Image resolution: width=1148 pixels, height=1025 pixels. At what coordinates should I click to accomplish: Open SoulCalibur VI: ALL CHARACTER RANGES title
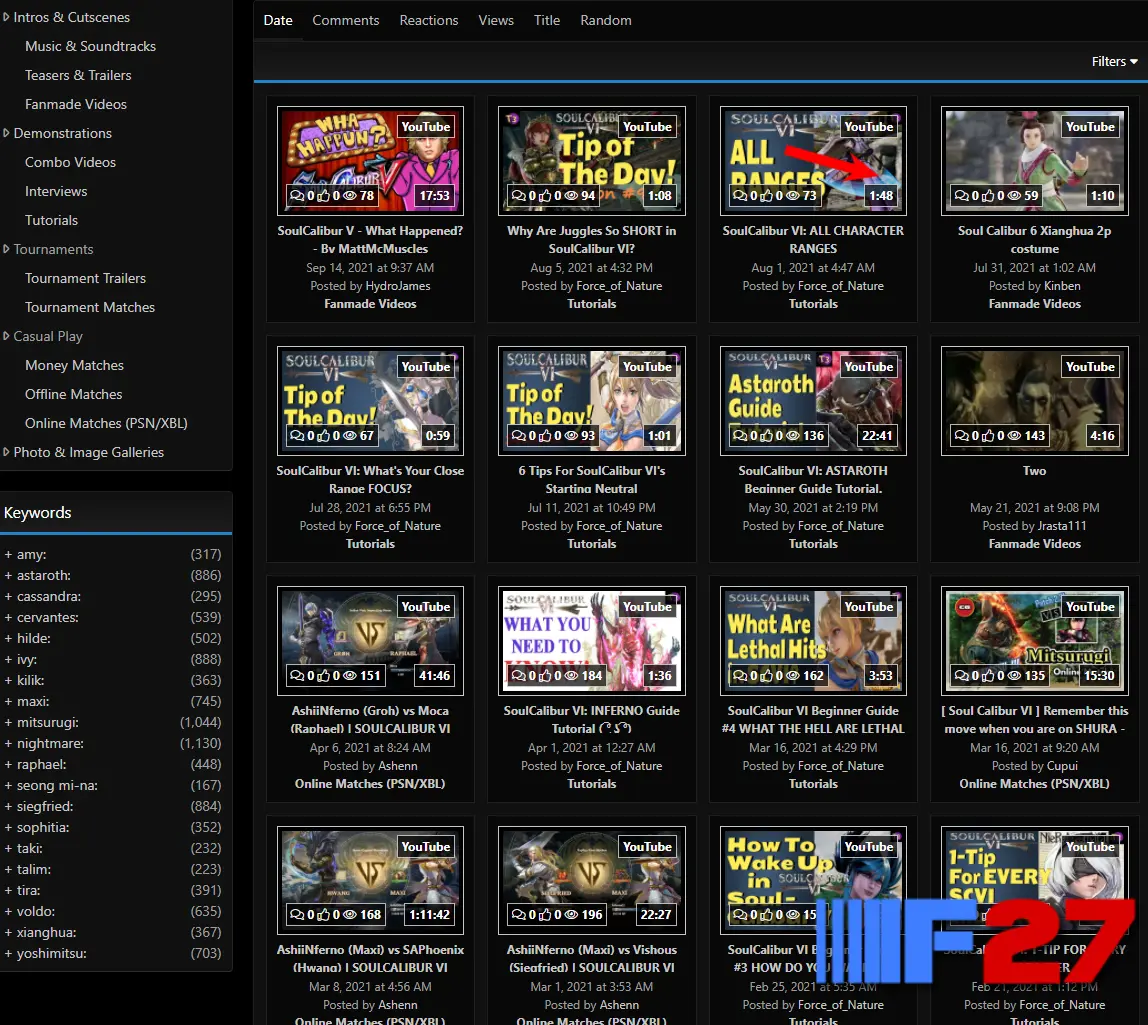click(813, 239)
